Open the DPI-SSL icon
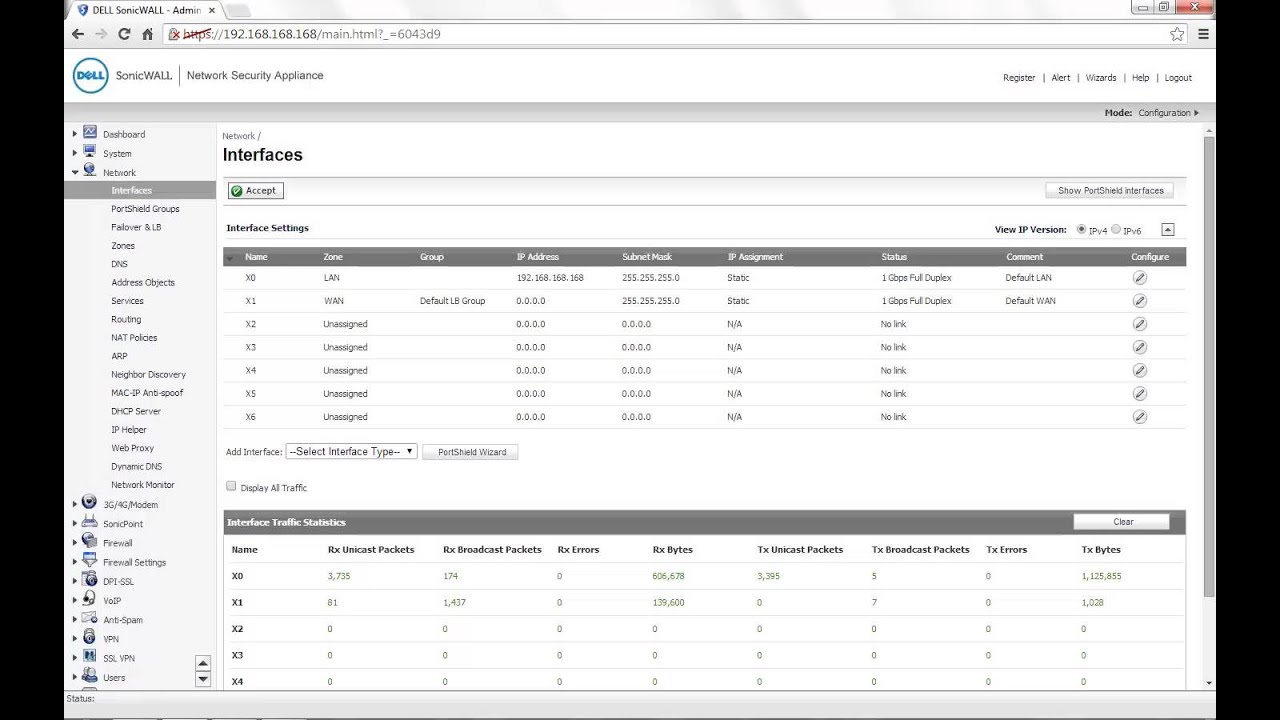The image size is (1280, 720). pyautogui.click(x=90, y=580)
